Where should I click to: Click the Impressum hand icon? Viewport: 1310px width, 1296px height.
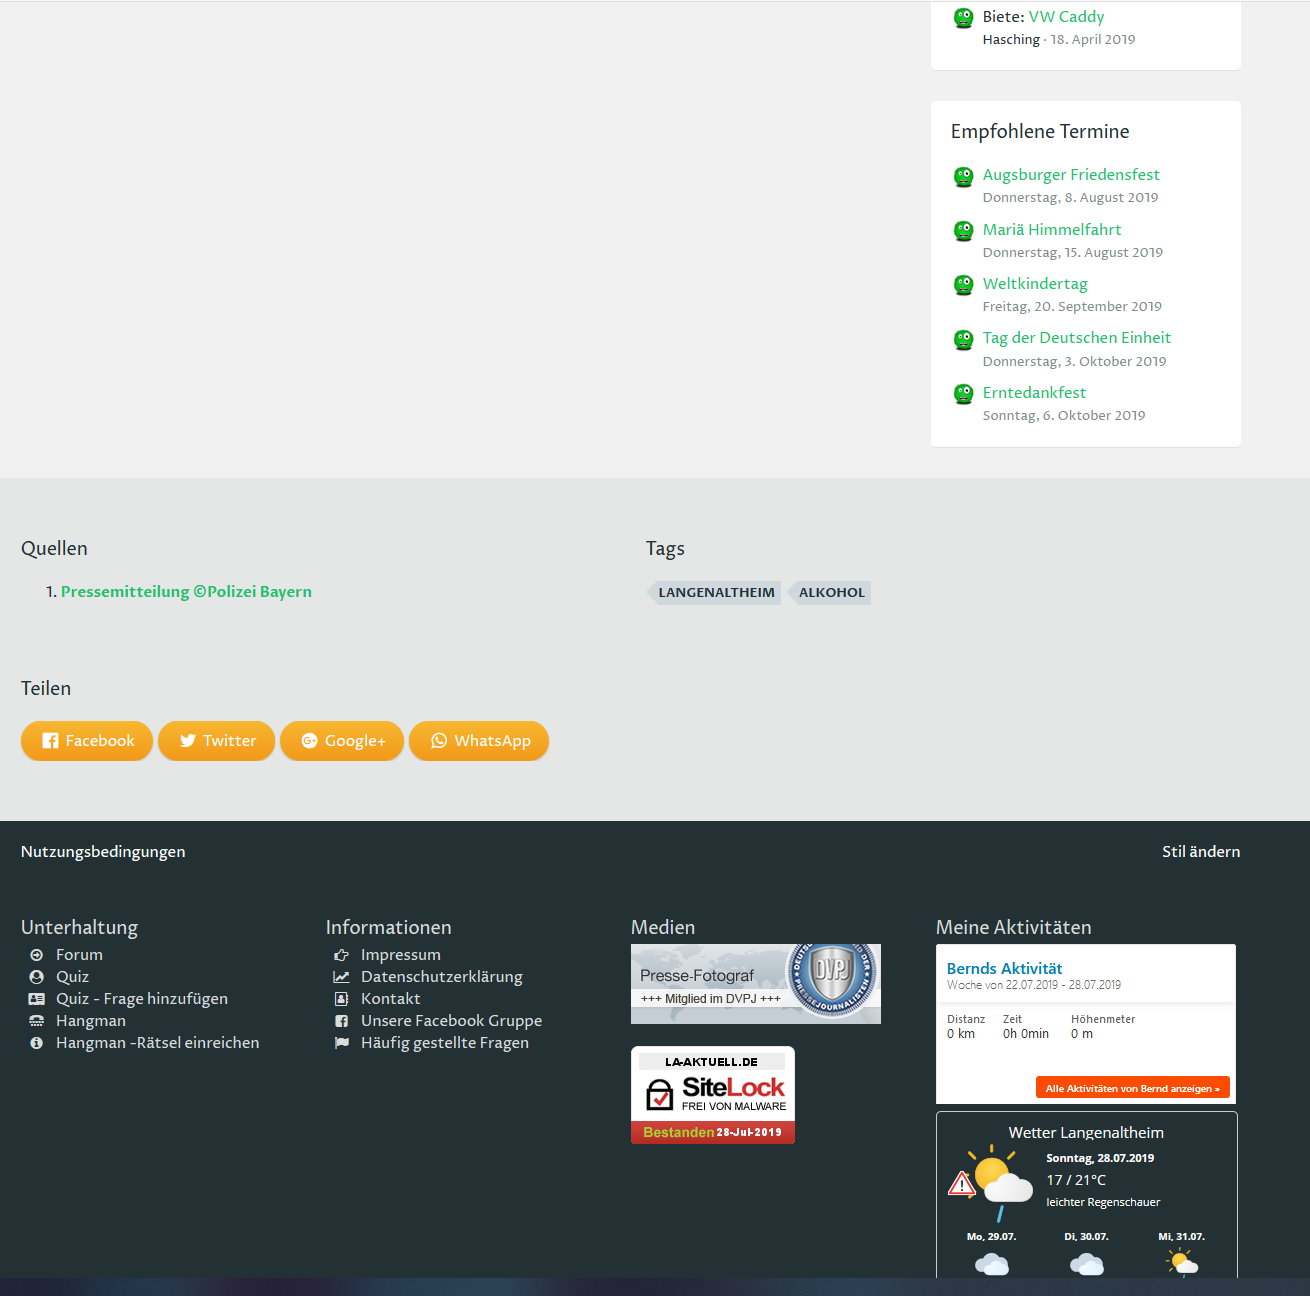tap(341, 955)
